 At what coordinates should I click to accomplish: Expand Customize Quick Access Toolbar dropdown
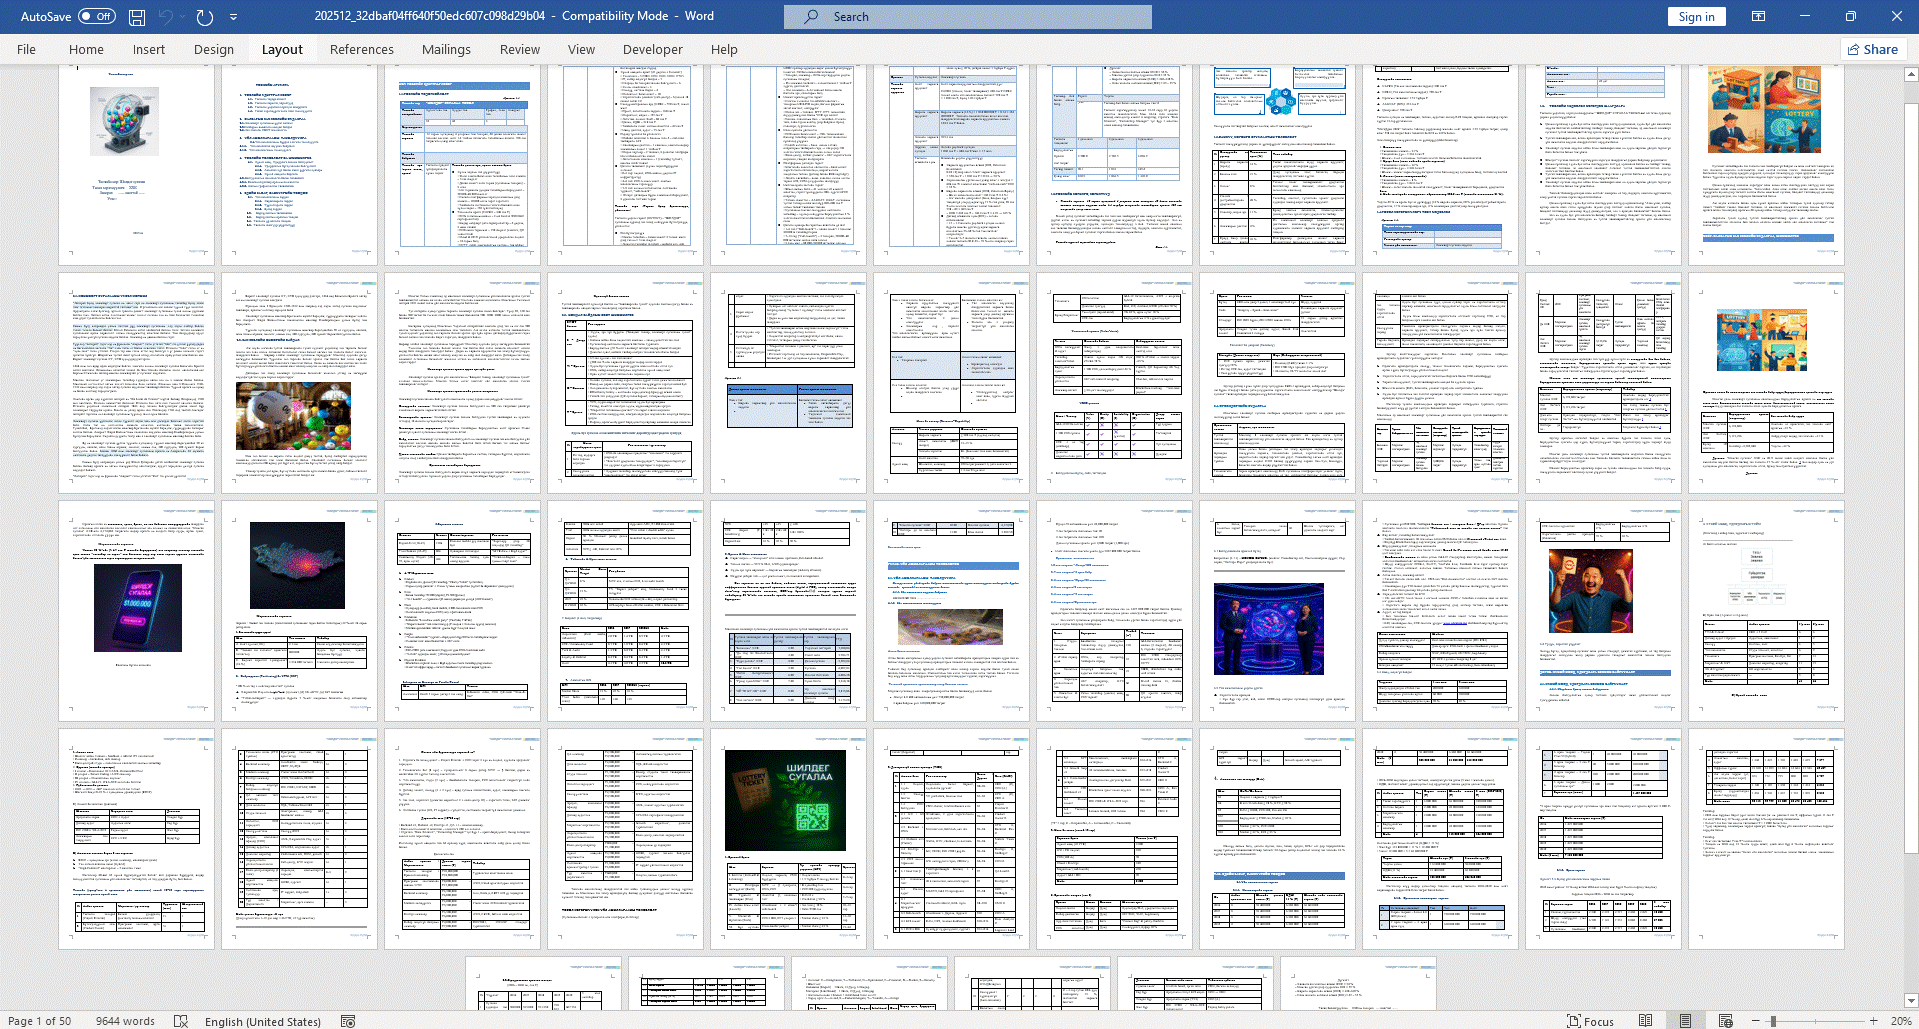tap(234, 17)
